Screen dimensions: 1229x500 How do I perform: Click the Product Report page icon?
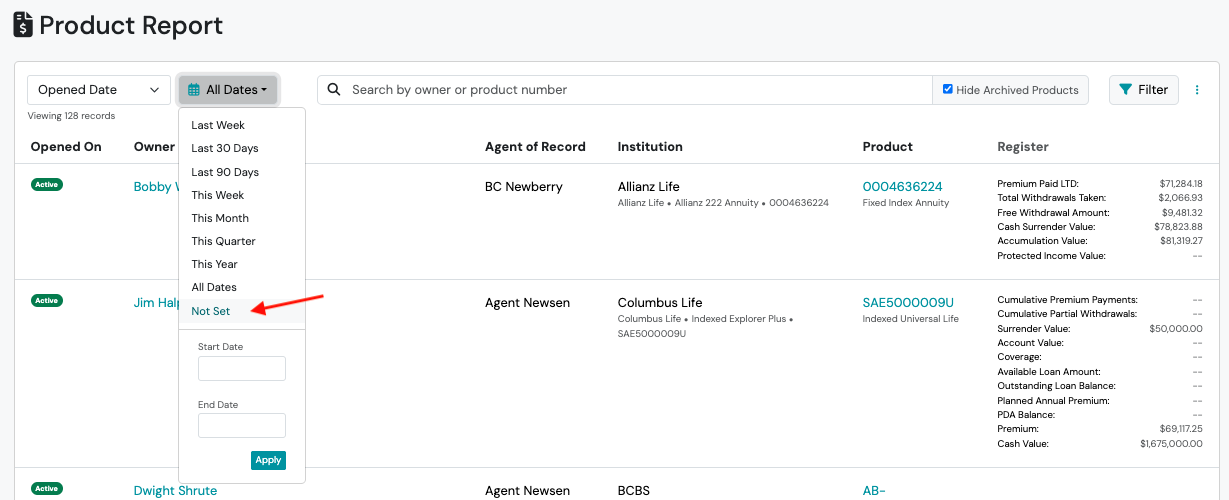[23, 24]
